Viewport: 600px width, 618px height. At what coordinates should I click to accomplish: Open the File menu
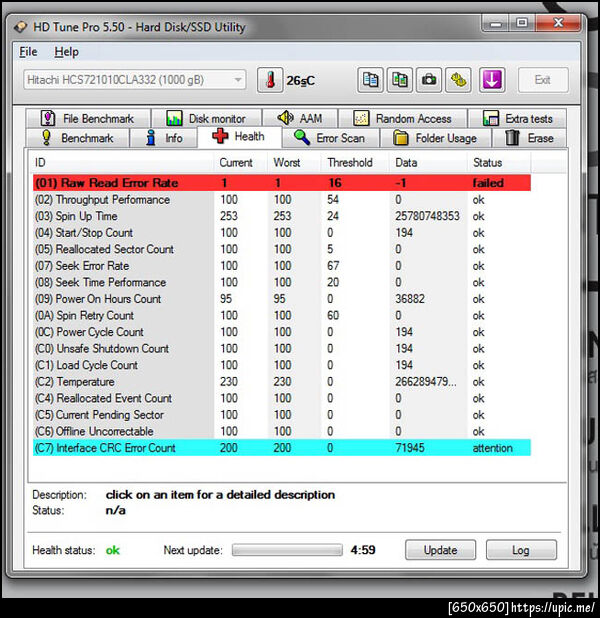pyautogui.click(x=28, y=52)
